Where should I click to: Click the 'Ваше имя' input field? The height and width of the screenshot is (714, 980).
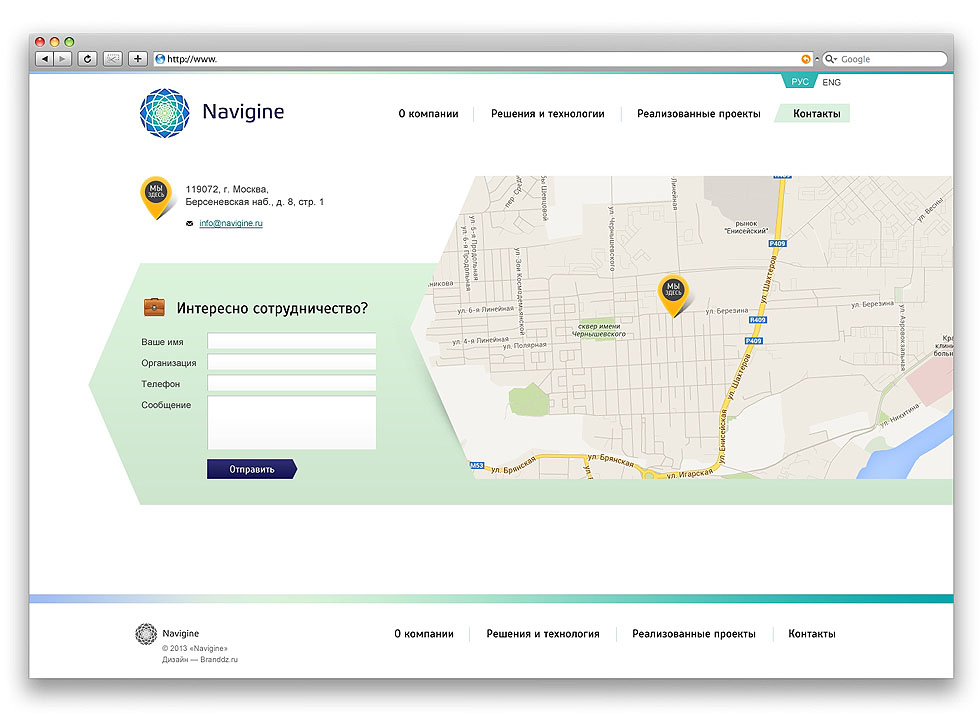[291, 342]
